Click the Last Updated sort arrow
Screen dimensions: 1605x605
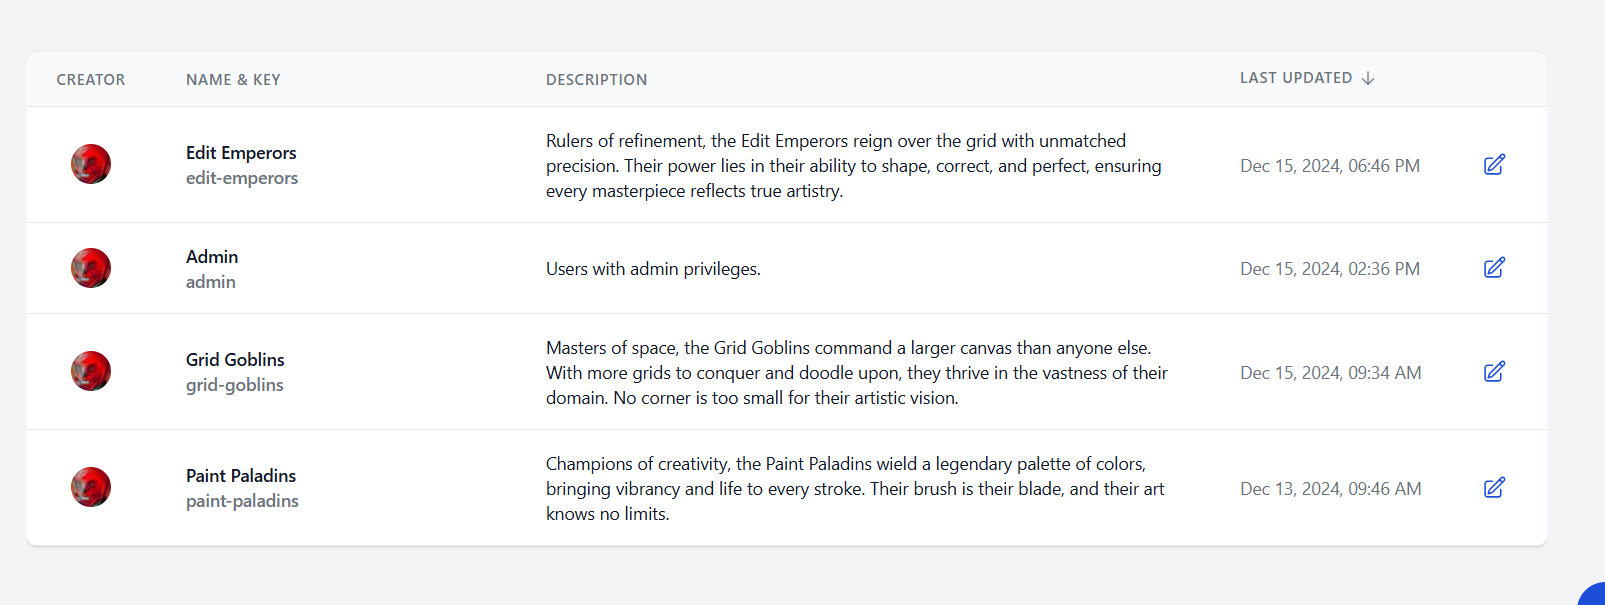pyautogui.click(x=1368, y=78)
